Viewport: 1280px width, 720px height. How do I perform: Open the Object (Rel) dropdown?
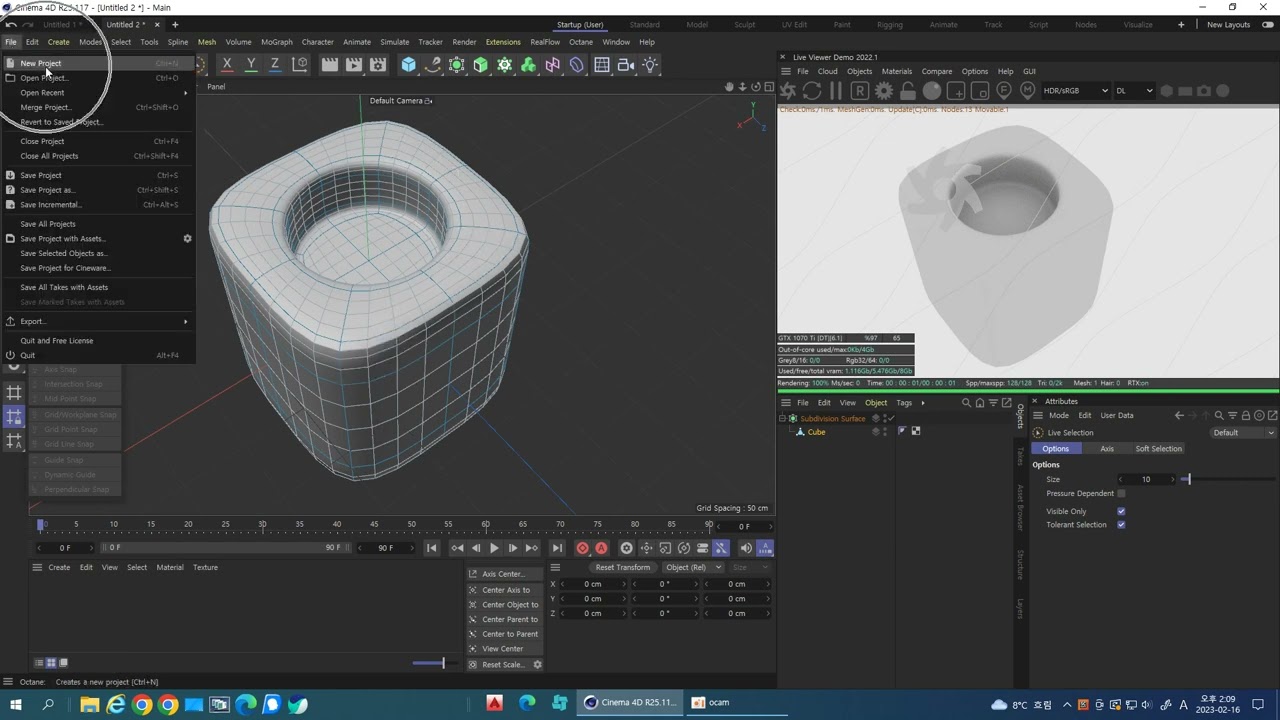694,567
